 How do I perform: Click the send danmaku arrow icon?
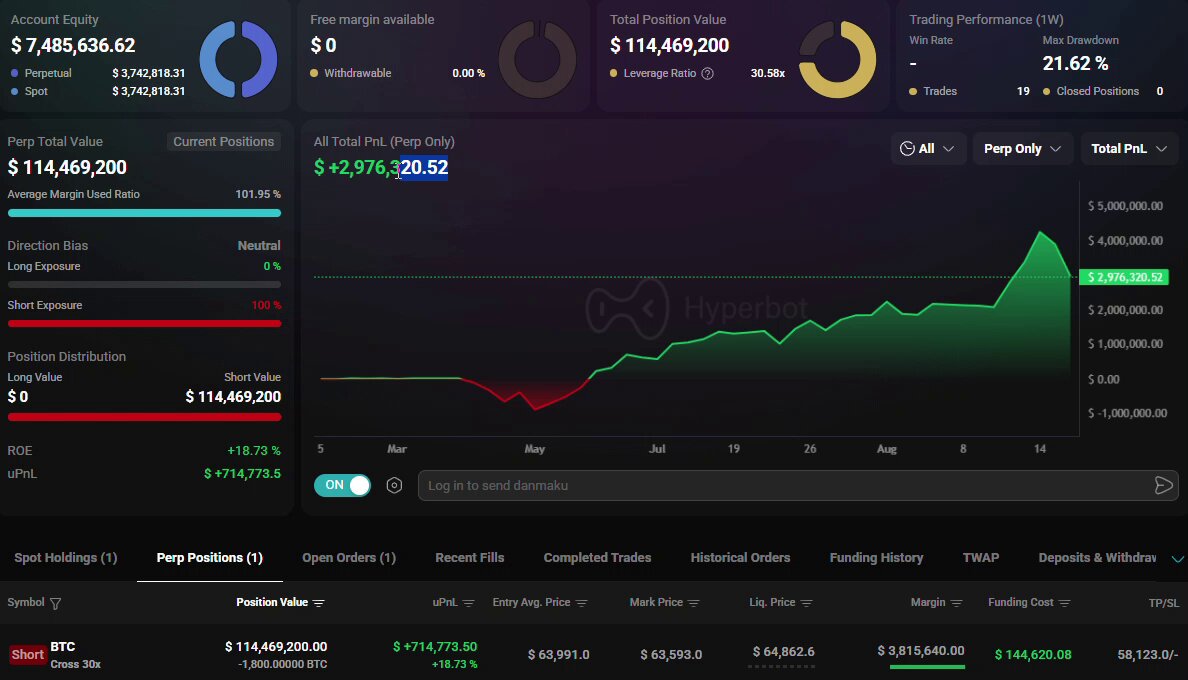click(1163, 485)
